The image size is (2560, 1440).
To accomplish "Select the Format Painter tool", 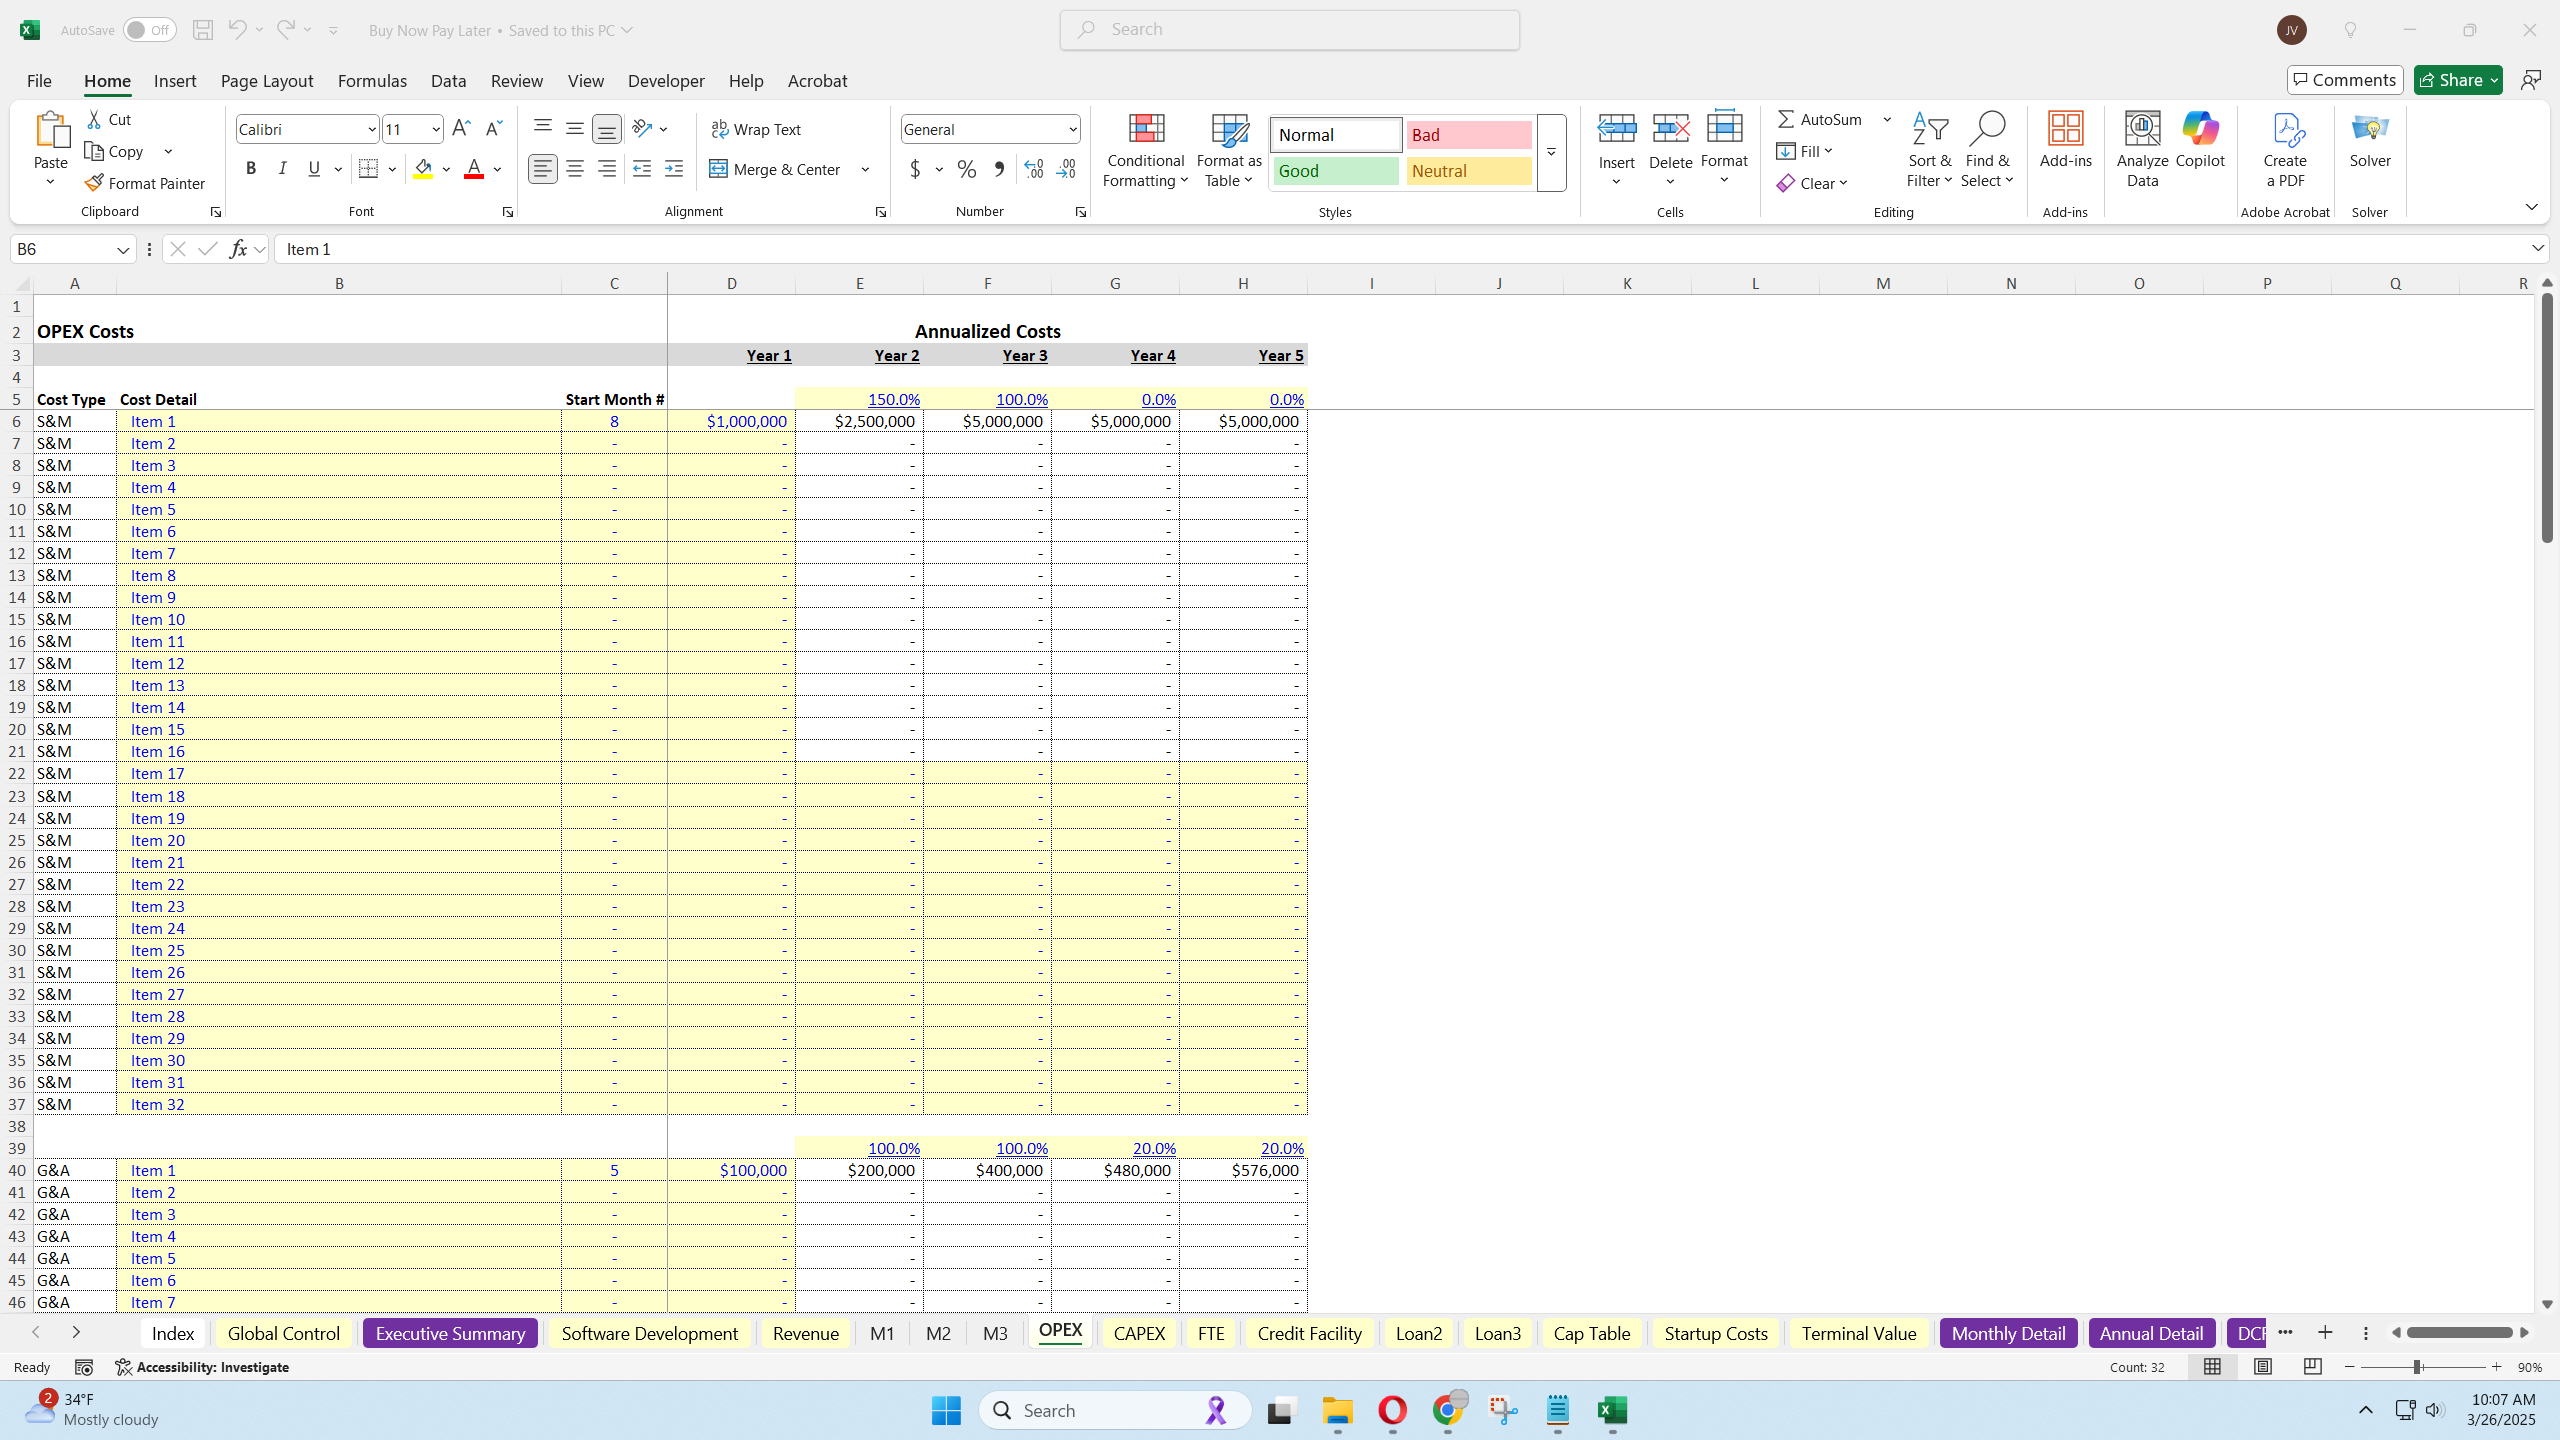I will point(145,182).
